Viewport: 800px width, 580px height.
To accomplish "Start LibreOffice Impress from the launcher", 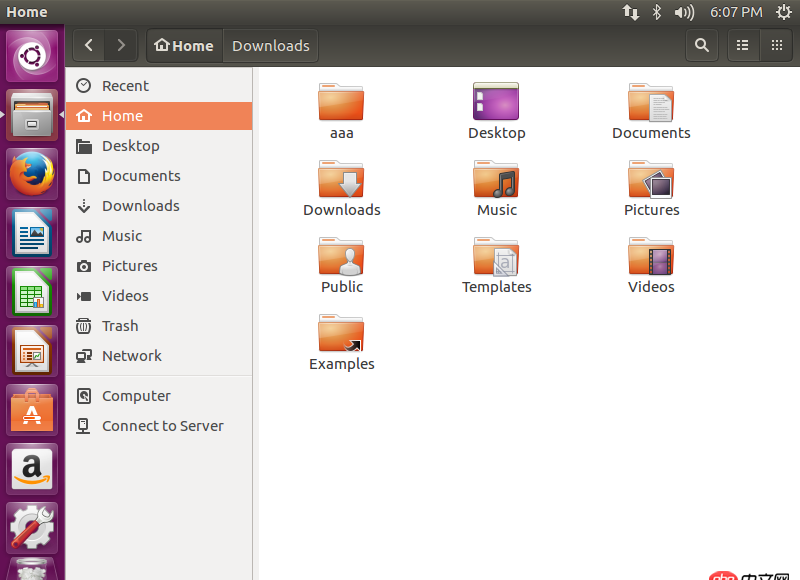I will click(x=31, y=350).
